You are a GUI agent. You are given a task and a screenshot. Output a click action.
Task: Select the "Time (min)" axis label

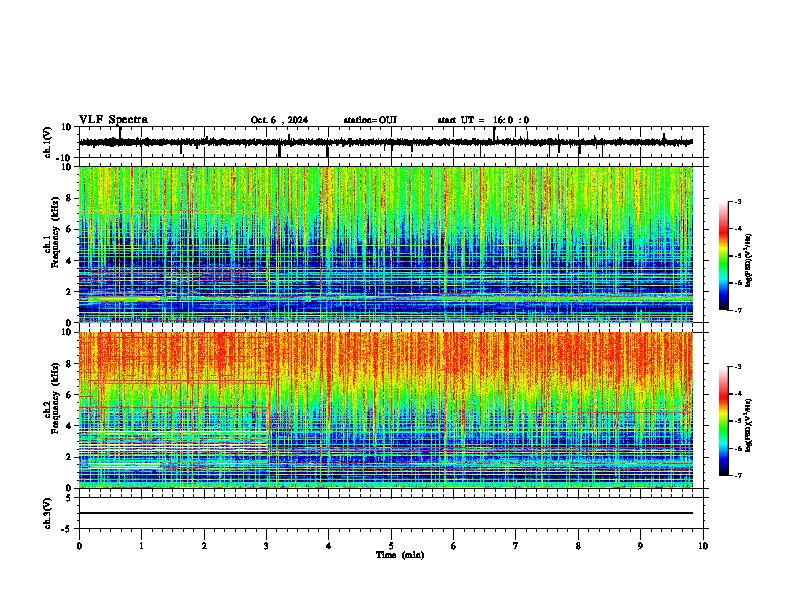point(400,555)
